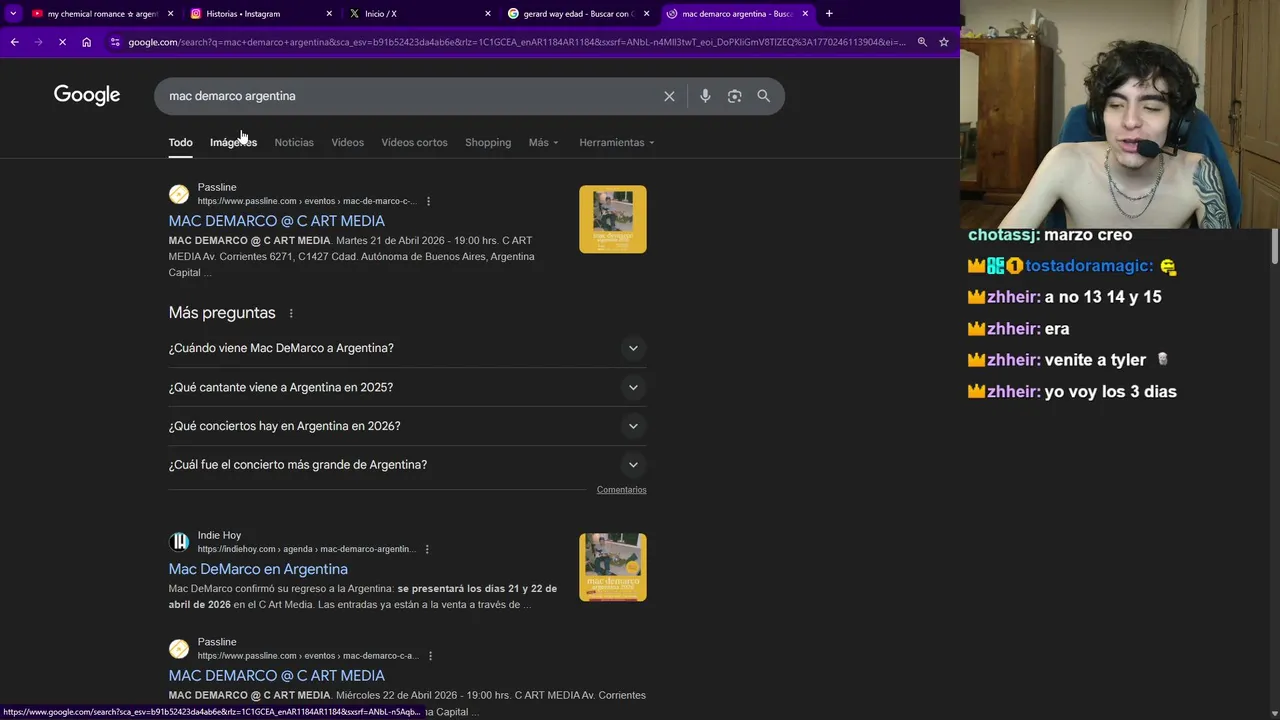Viewport: 1280px width, 720px height.
Task: Open site information icon in address bar
Action: pyautogui.click(x=116, y=42)
